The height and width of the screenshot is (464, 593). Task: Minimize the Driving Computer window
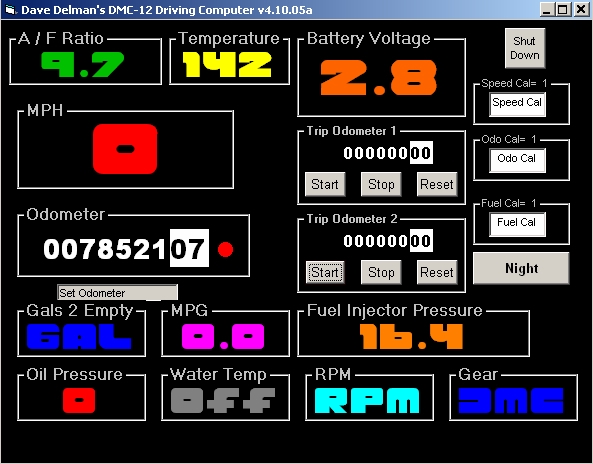pyautogui.click(x=547, y=9)
